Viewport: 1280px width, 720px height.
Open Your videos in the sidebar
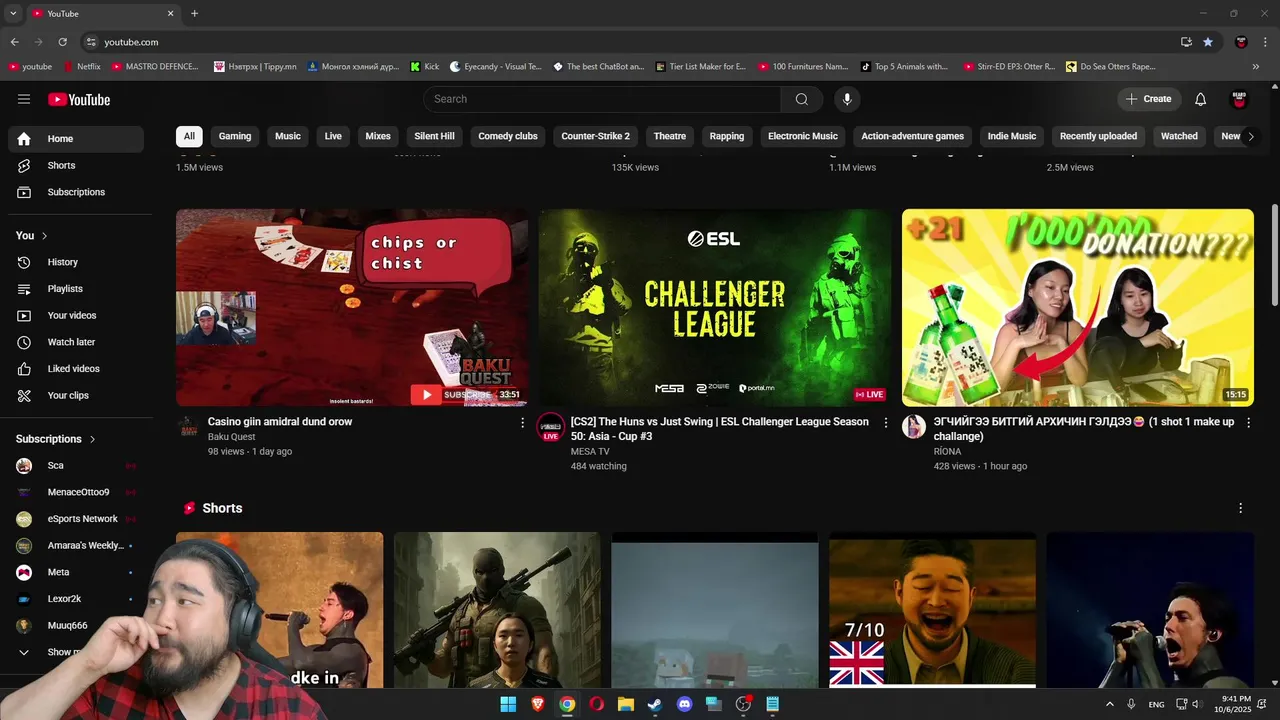(76, 315)
